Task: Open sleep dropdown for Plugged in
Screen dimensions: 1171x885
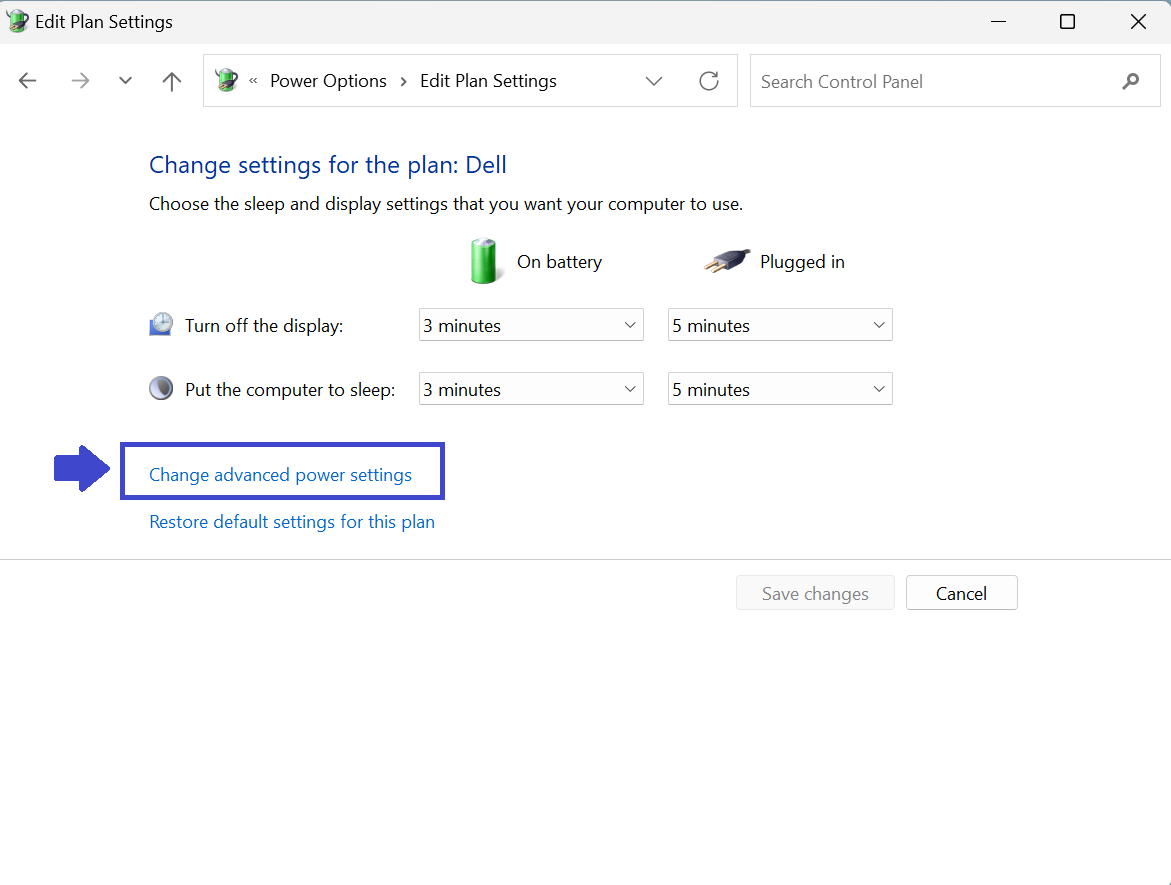Action: point(780,390)
